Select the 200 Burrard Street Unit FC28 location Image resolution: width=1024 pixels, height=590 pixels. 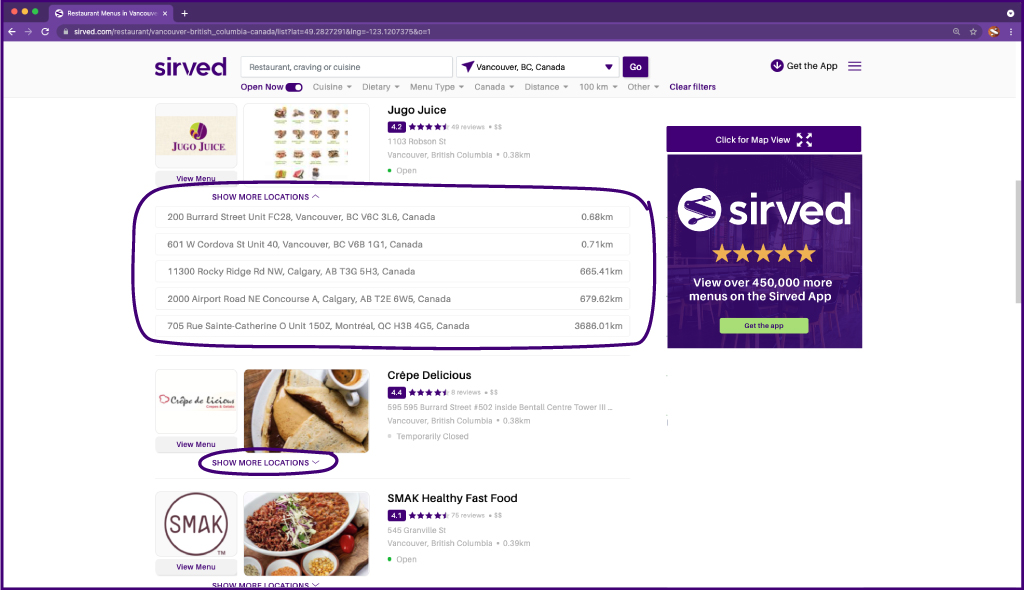click(392, 217)
